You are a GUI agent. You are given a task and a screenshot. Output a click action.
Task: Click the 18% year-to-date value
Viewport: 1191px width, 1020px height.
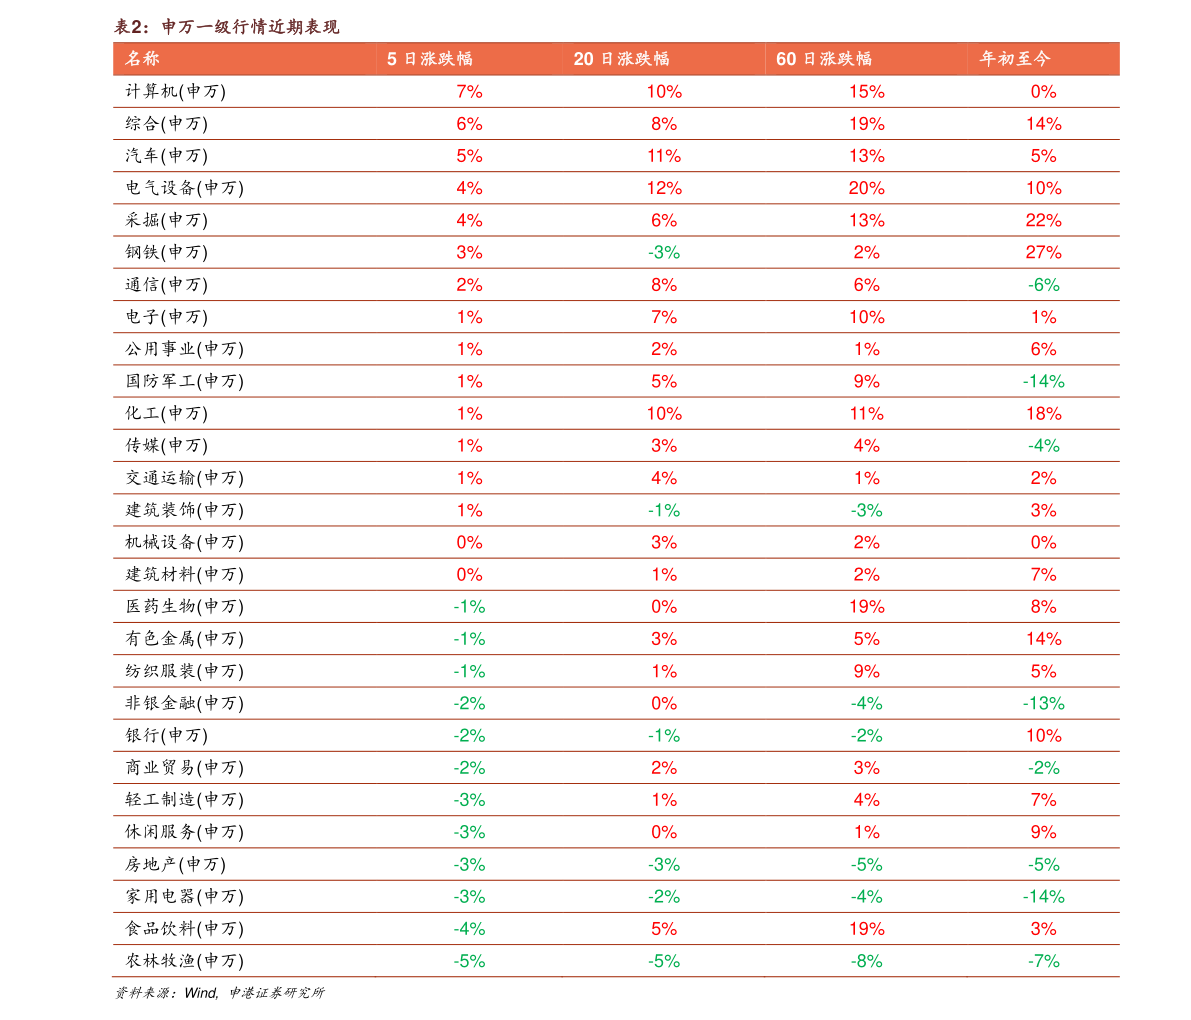(x=1043, y=414)
